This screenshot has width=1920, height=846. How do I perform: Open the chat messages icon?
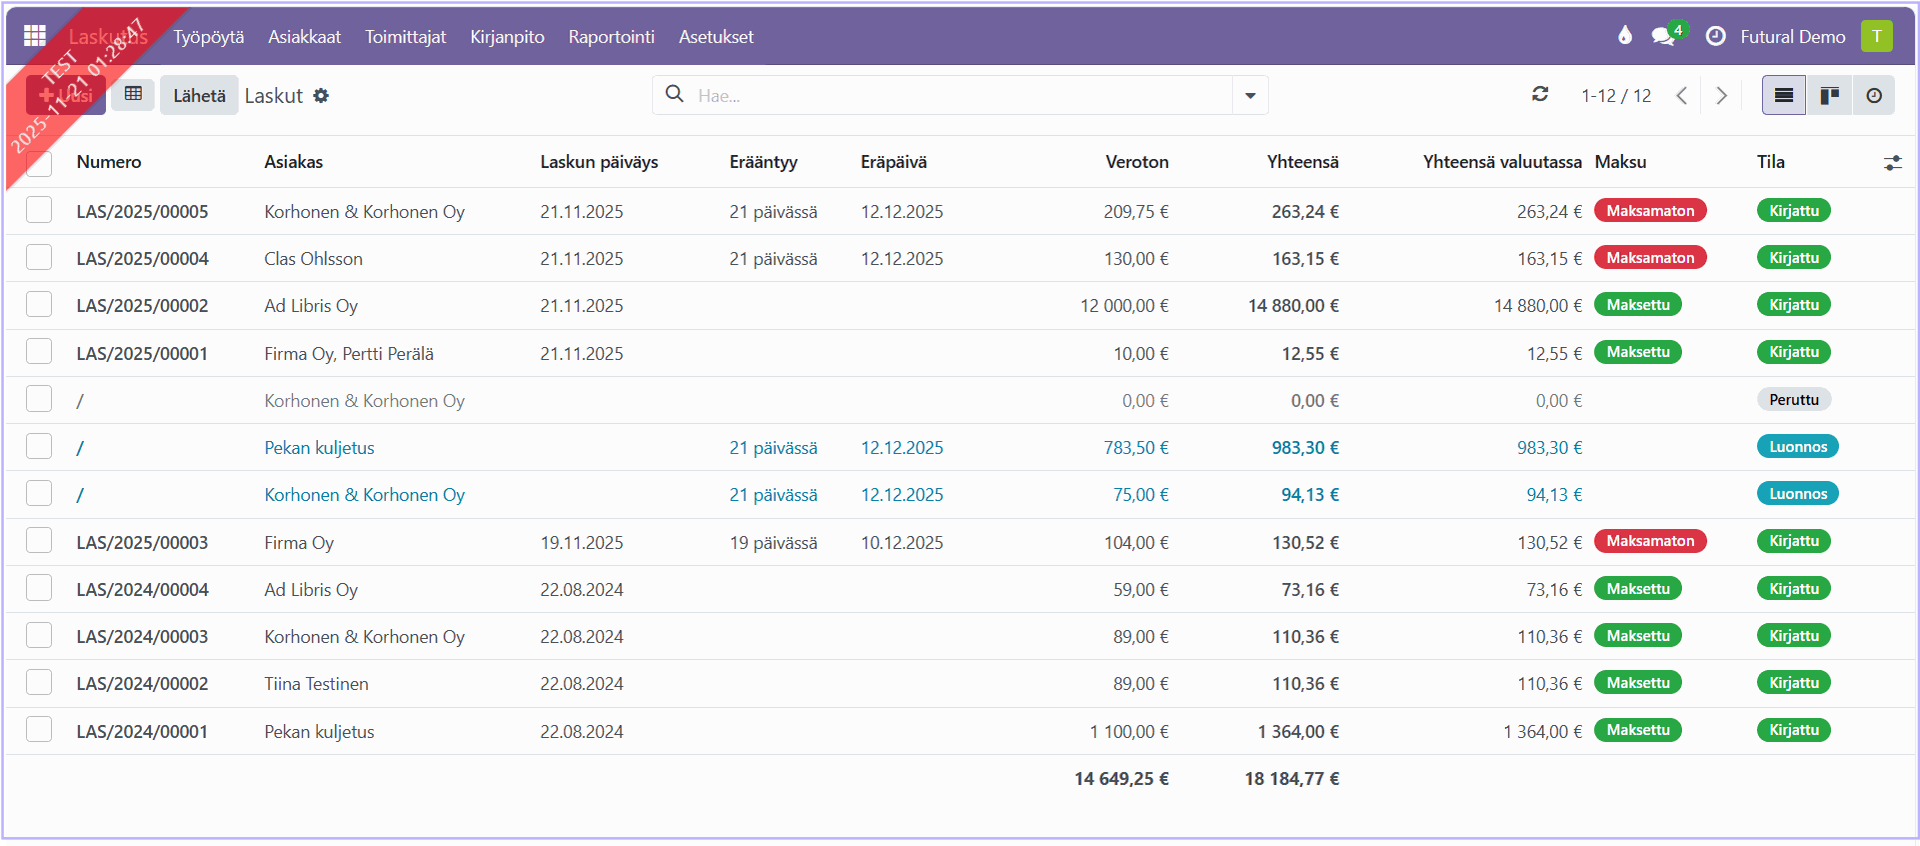[x=1663, y=36]
